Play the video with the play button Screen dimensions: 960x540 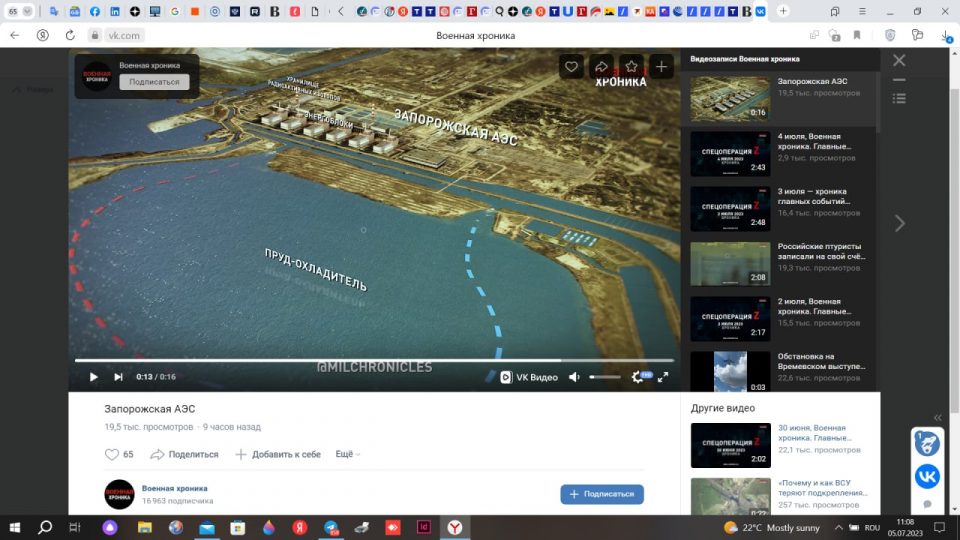(94, 377)
